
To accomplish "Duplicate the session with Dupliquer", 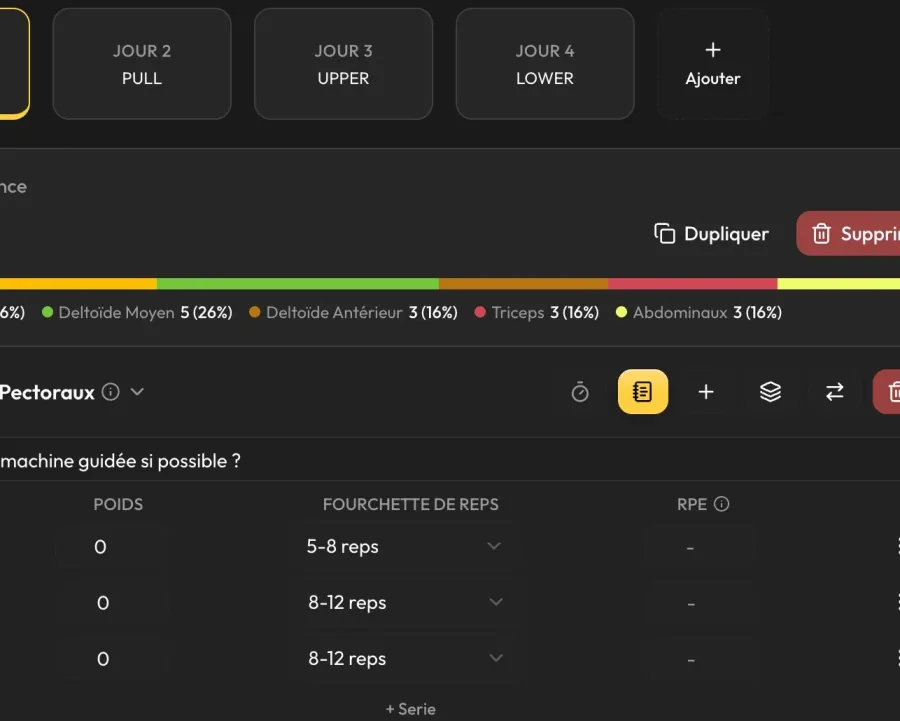I will pyautogui.click(x=712, y=234).
